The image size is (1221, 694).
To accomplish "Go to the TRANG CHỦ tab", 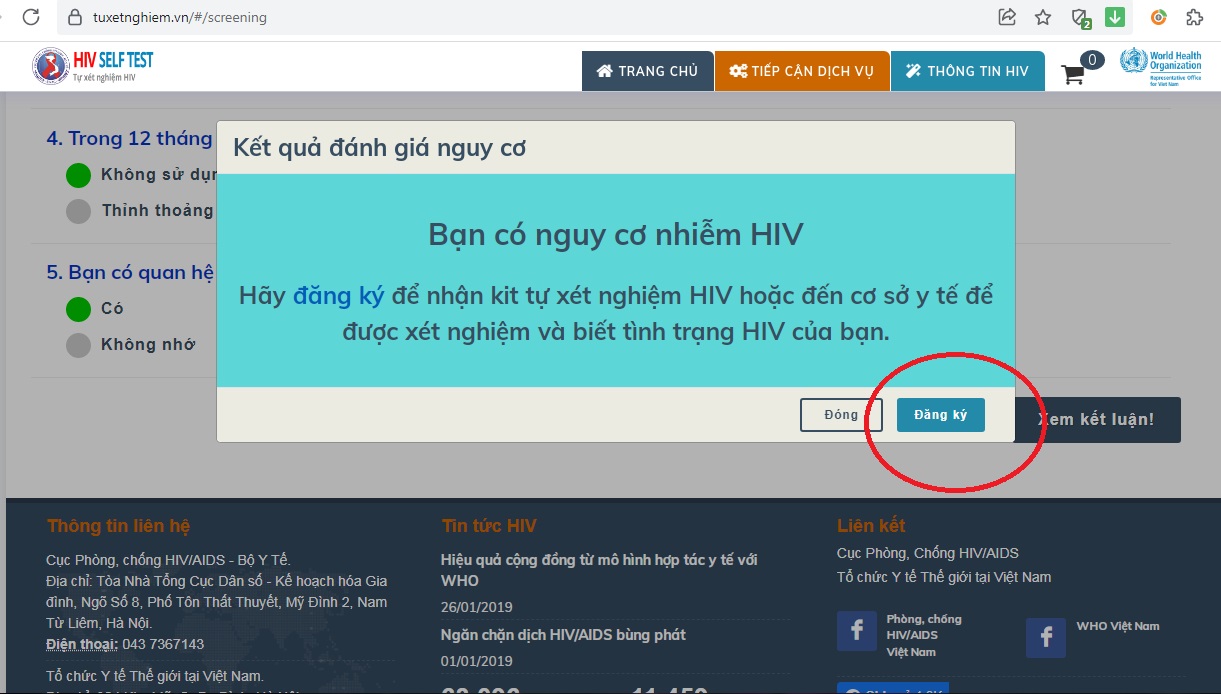I will point(647,71).
